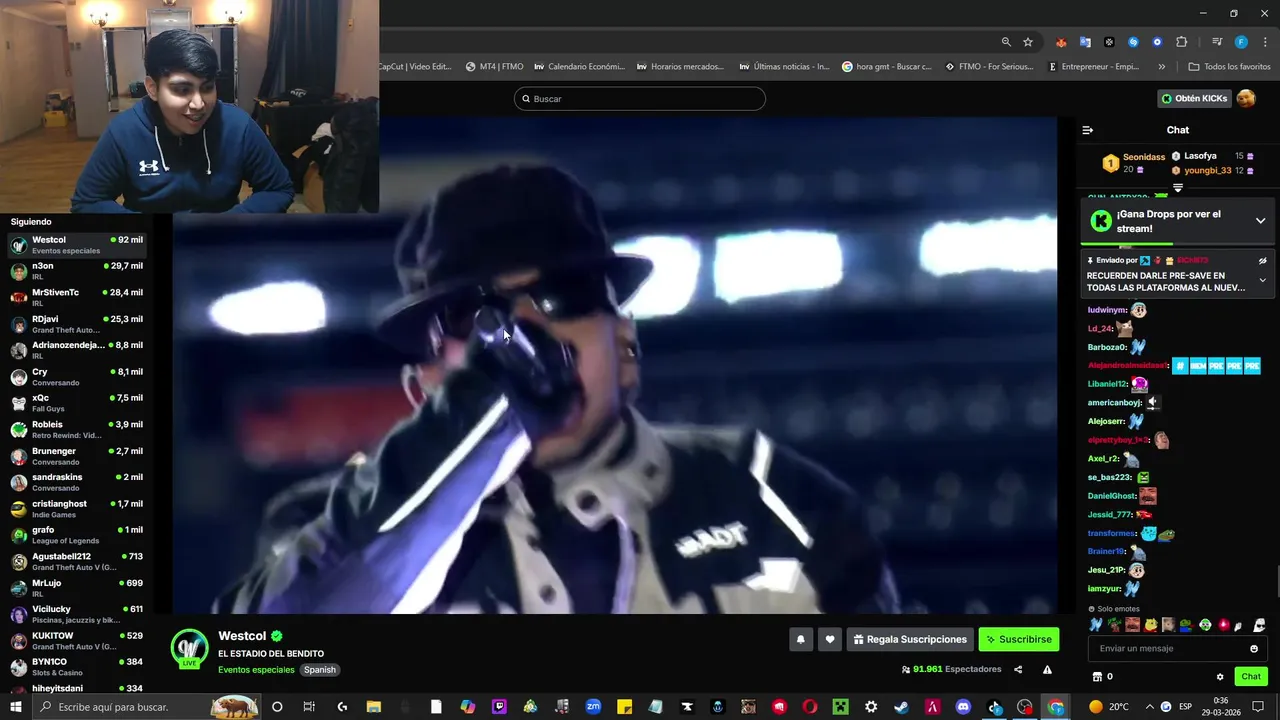This screenshot has height=720, width=1280.
Task: Open the Calendario Económi... bookmark
Action: [x=579, y=67]
